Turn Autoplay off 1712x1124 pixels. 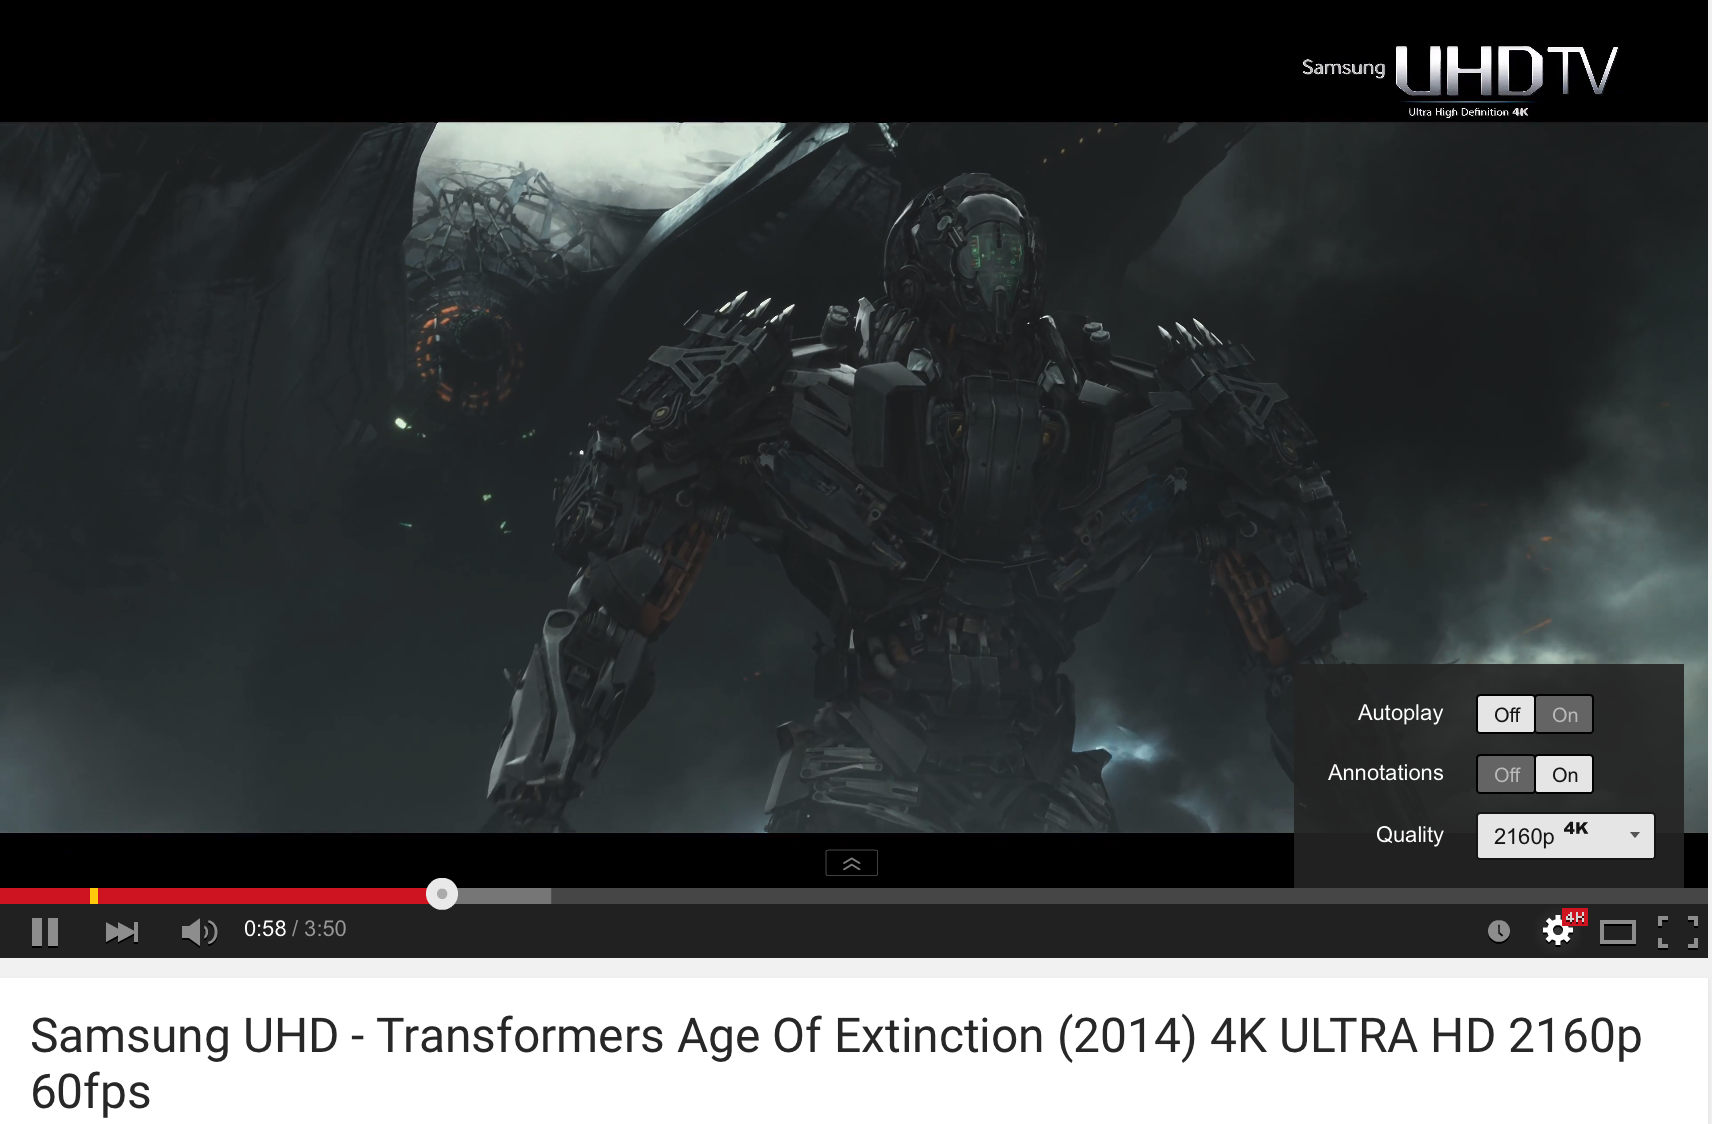(x=1506, y=714)
